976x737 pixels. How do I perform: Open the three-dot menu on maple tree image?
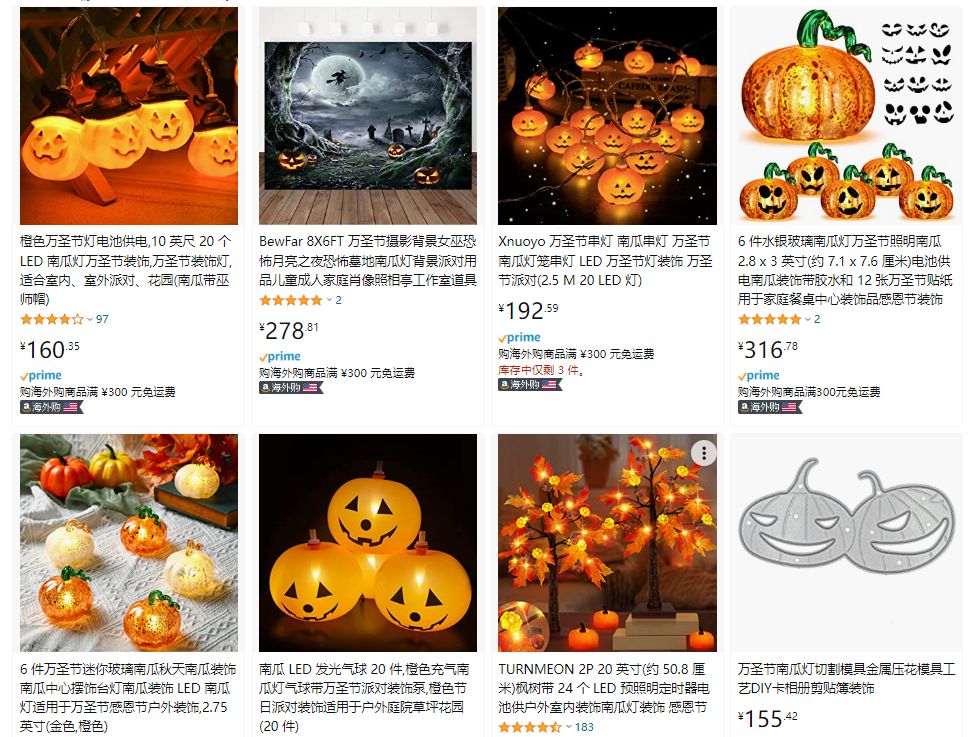704,453
